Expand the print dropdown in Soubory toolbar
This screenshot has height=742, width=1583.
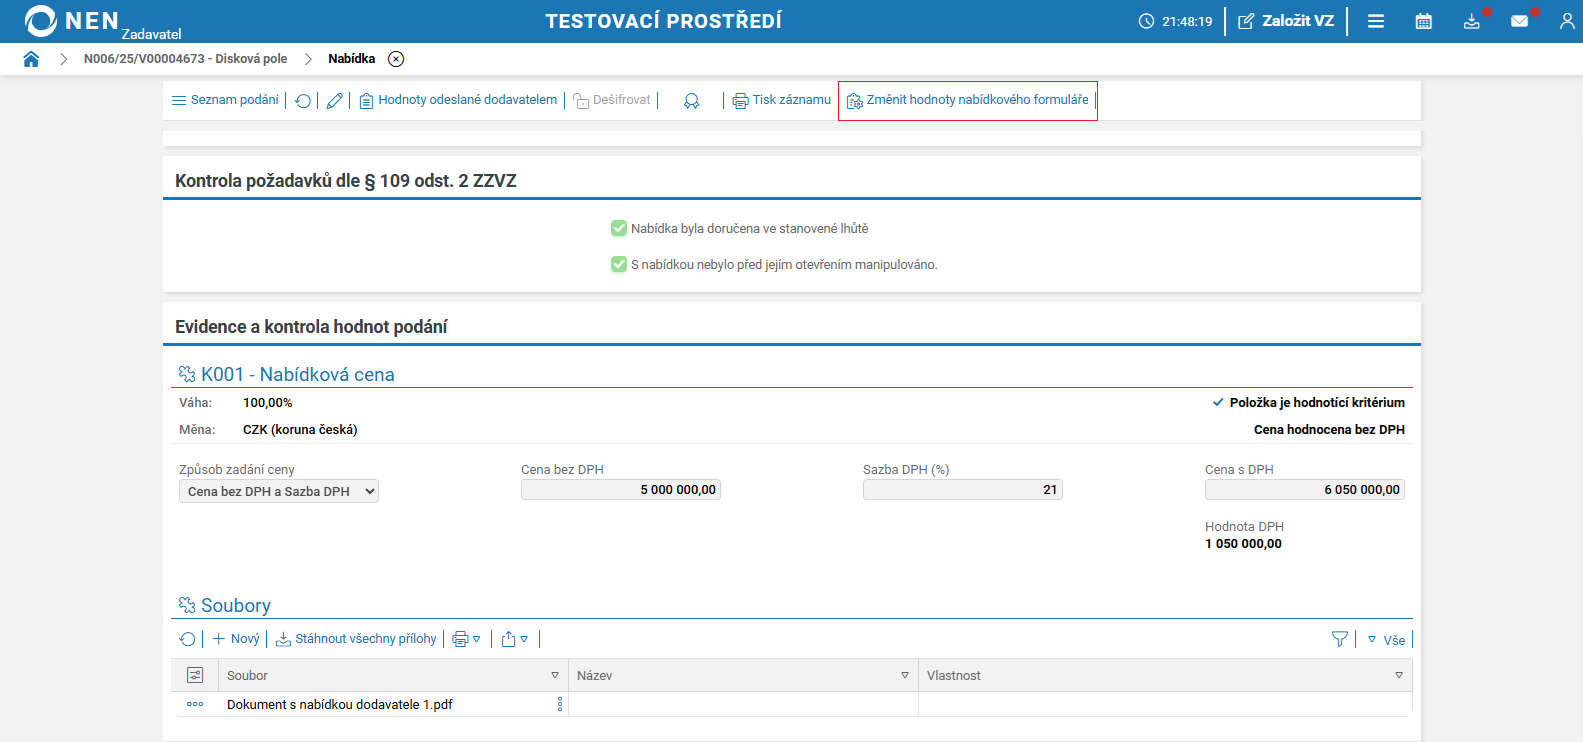click(x=466, y=639)
